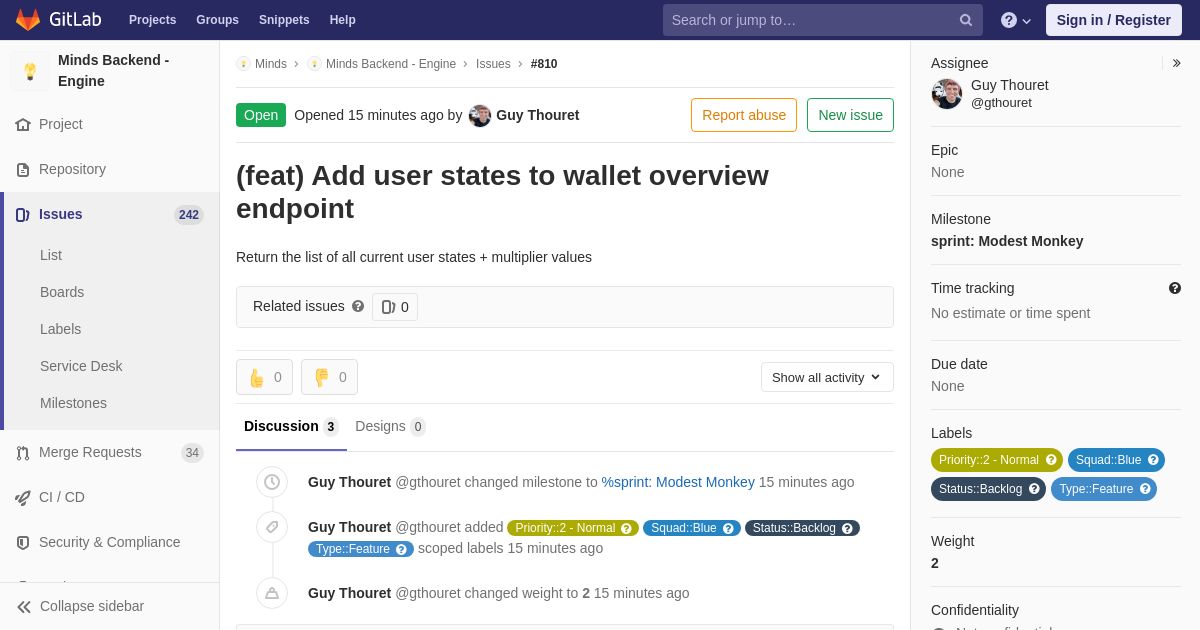The height and width of the screenshot is (630, 1200).
Task: Click assignee avatar in right sidebar
Action: (x=947, y=94)
